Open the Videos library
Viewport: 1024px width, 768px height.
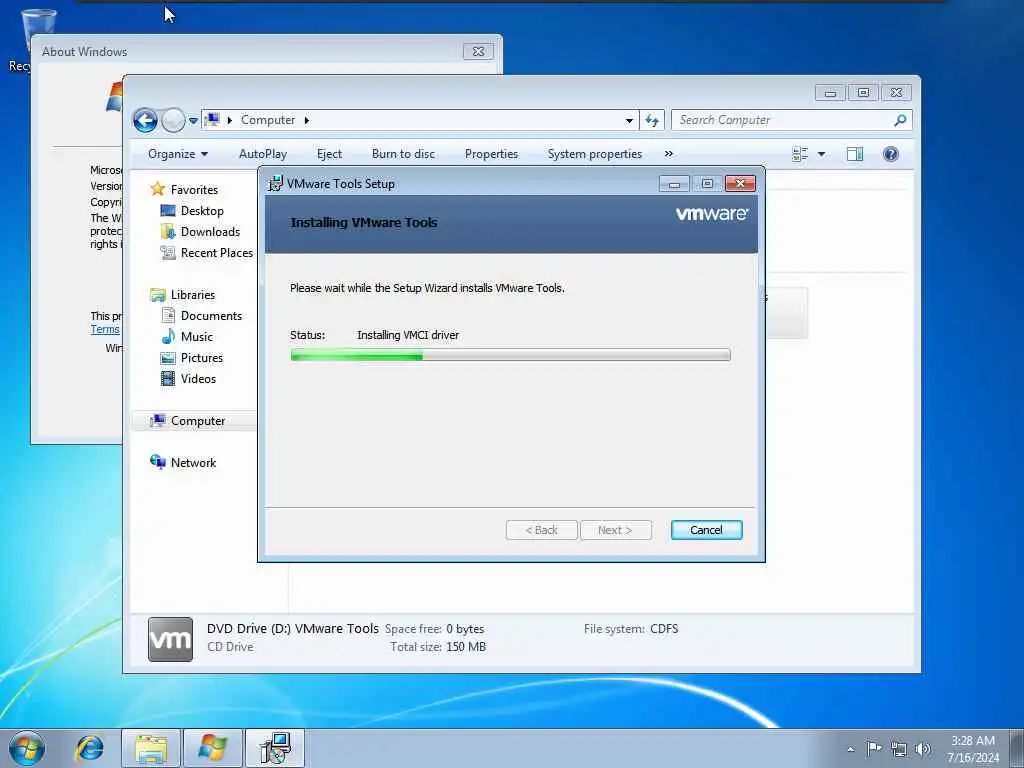click(198, 379)
